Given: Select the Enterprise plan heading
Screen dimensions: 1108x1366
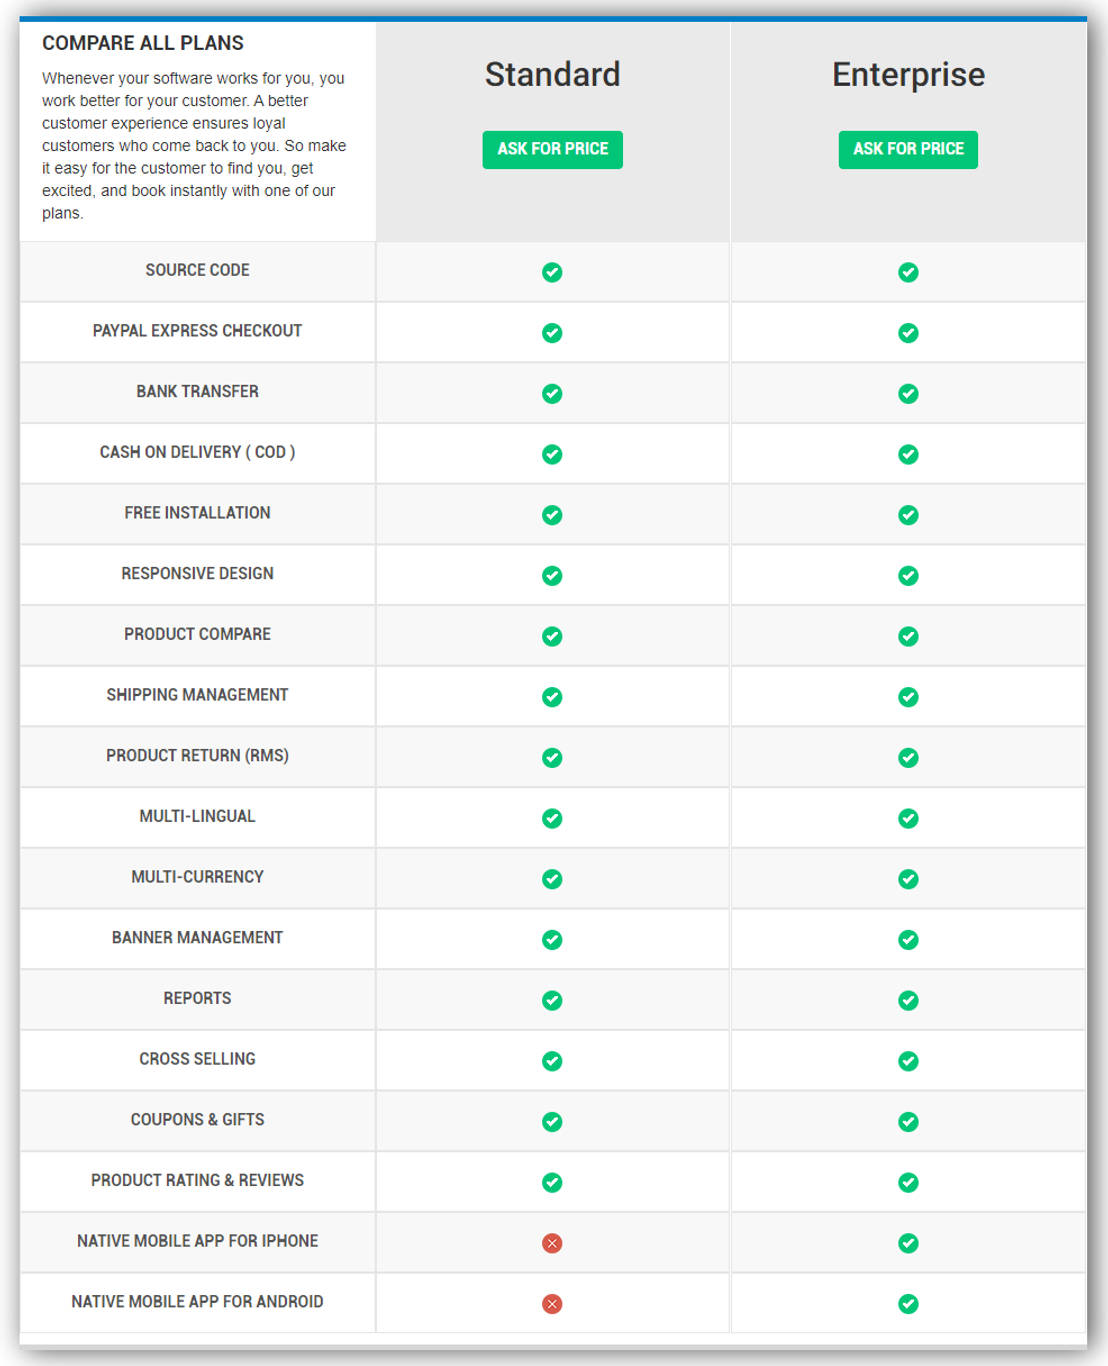Looking at the screenshot, I should [x=908, y=75].
